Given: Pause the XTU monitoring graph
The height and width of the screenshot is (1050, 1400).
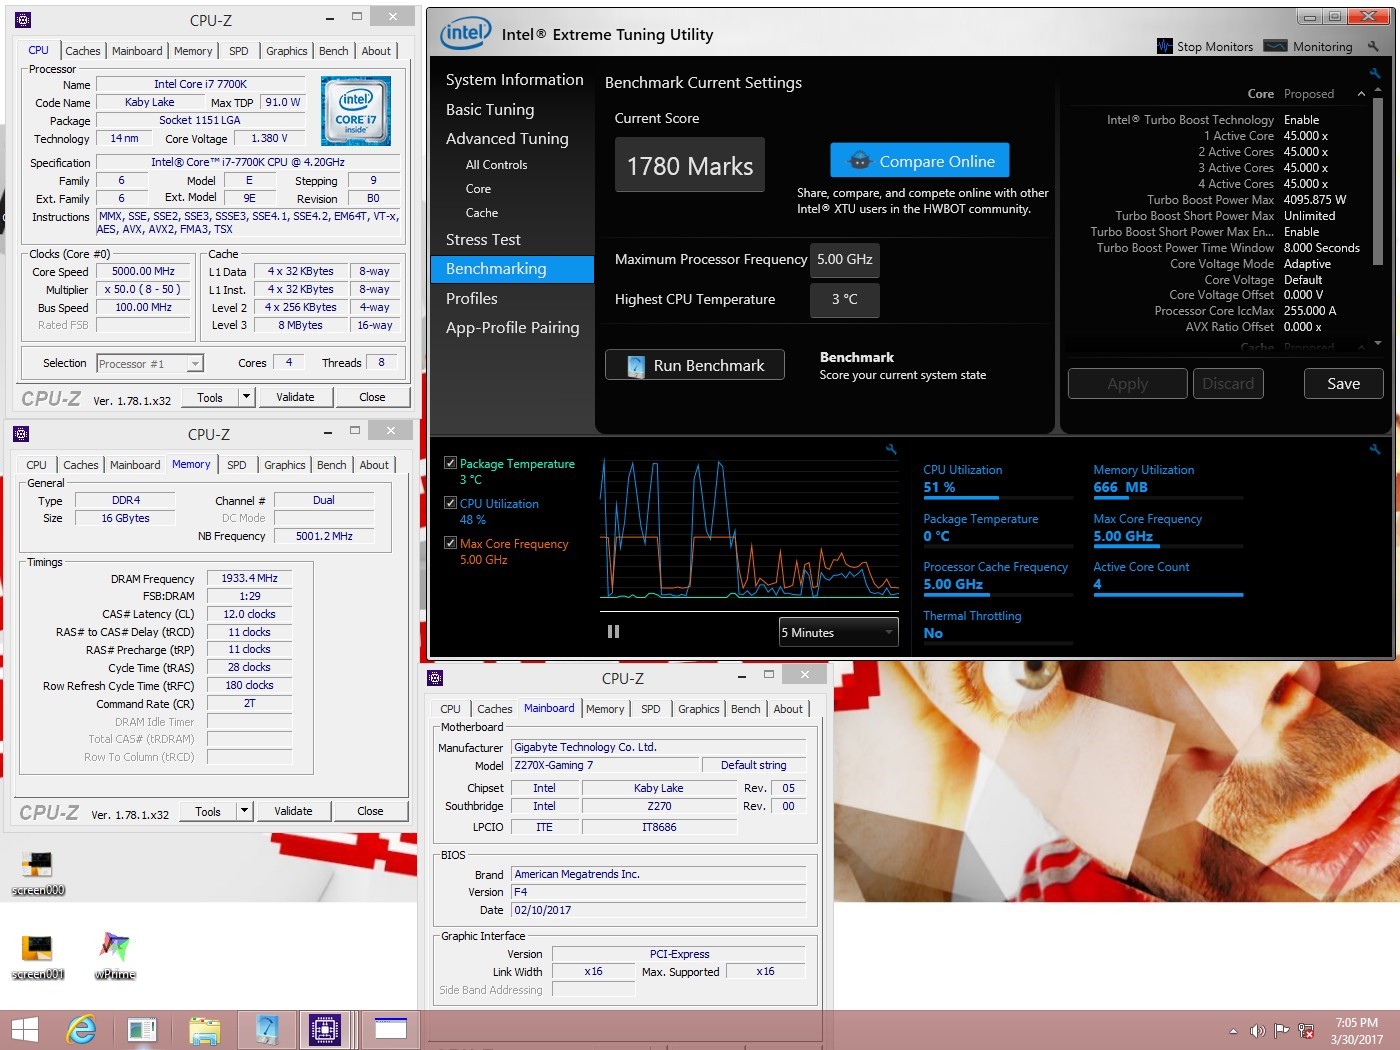Looking at the screenshot, I should 613,631.
